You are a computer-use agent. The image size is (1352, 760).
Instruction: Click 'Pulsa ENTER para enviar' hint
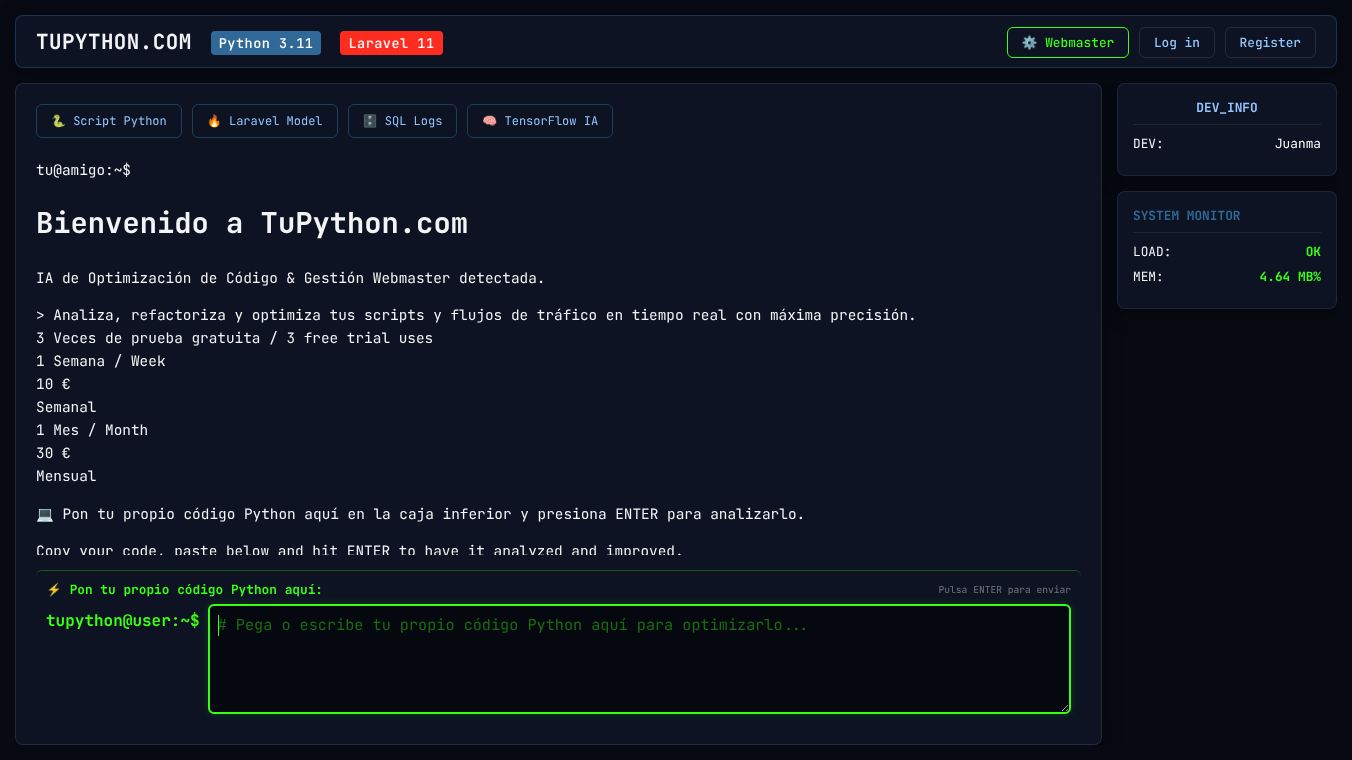1004,590
